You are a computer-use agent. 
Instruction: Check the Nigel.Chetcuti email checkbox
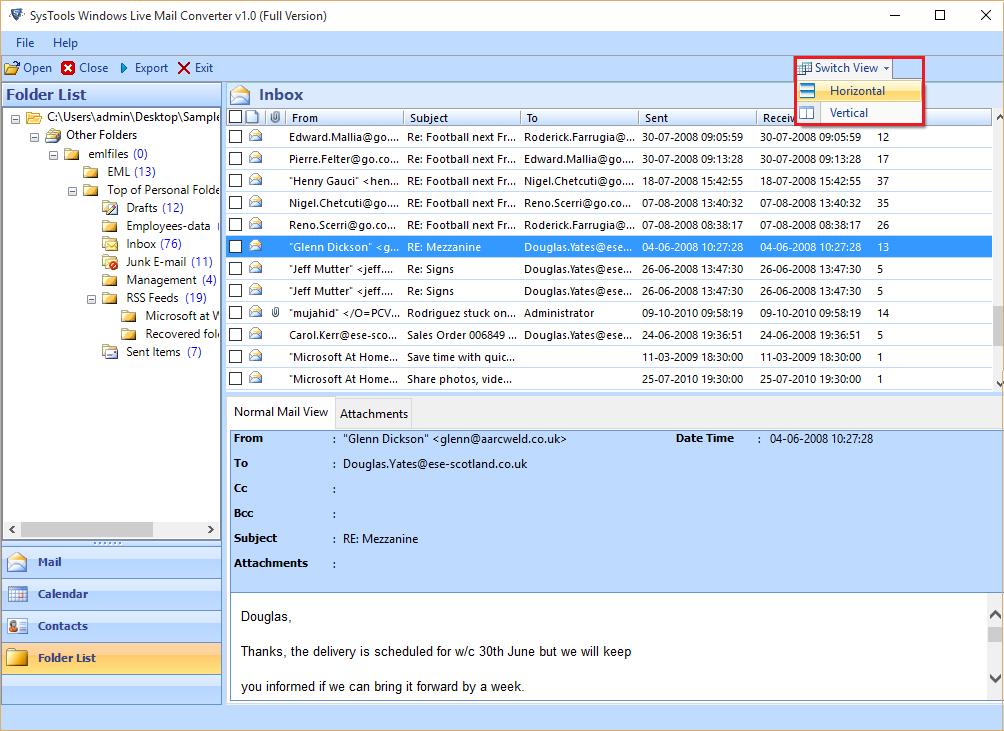point(236,202)
